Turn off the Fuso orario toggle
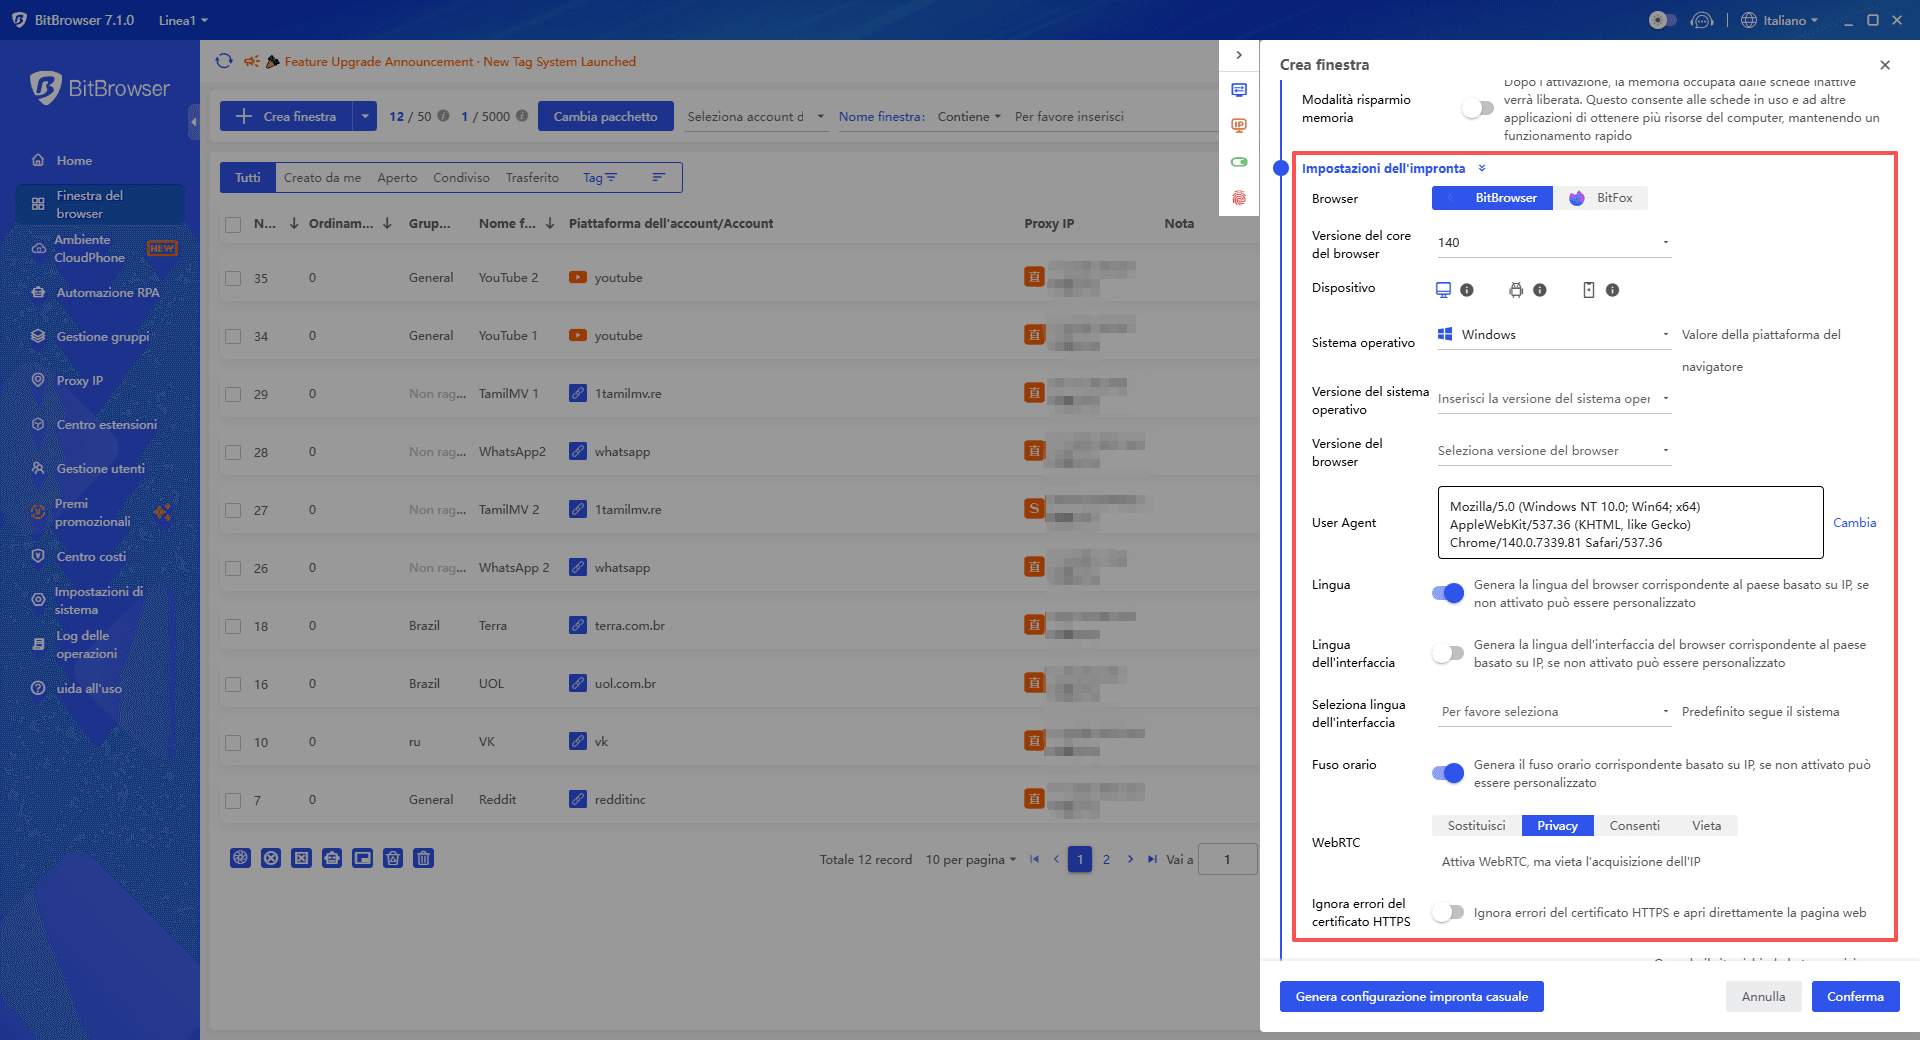 tap(1447, 772)
